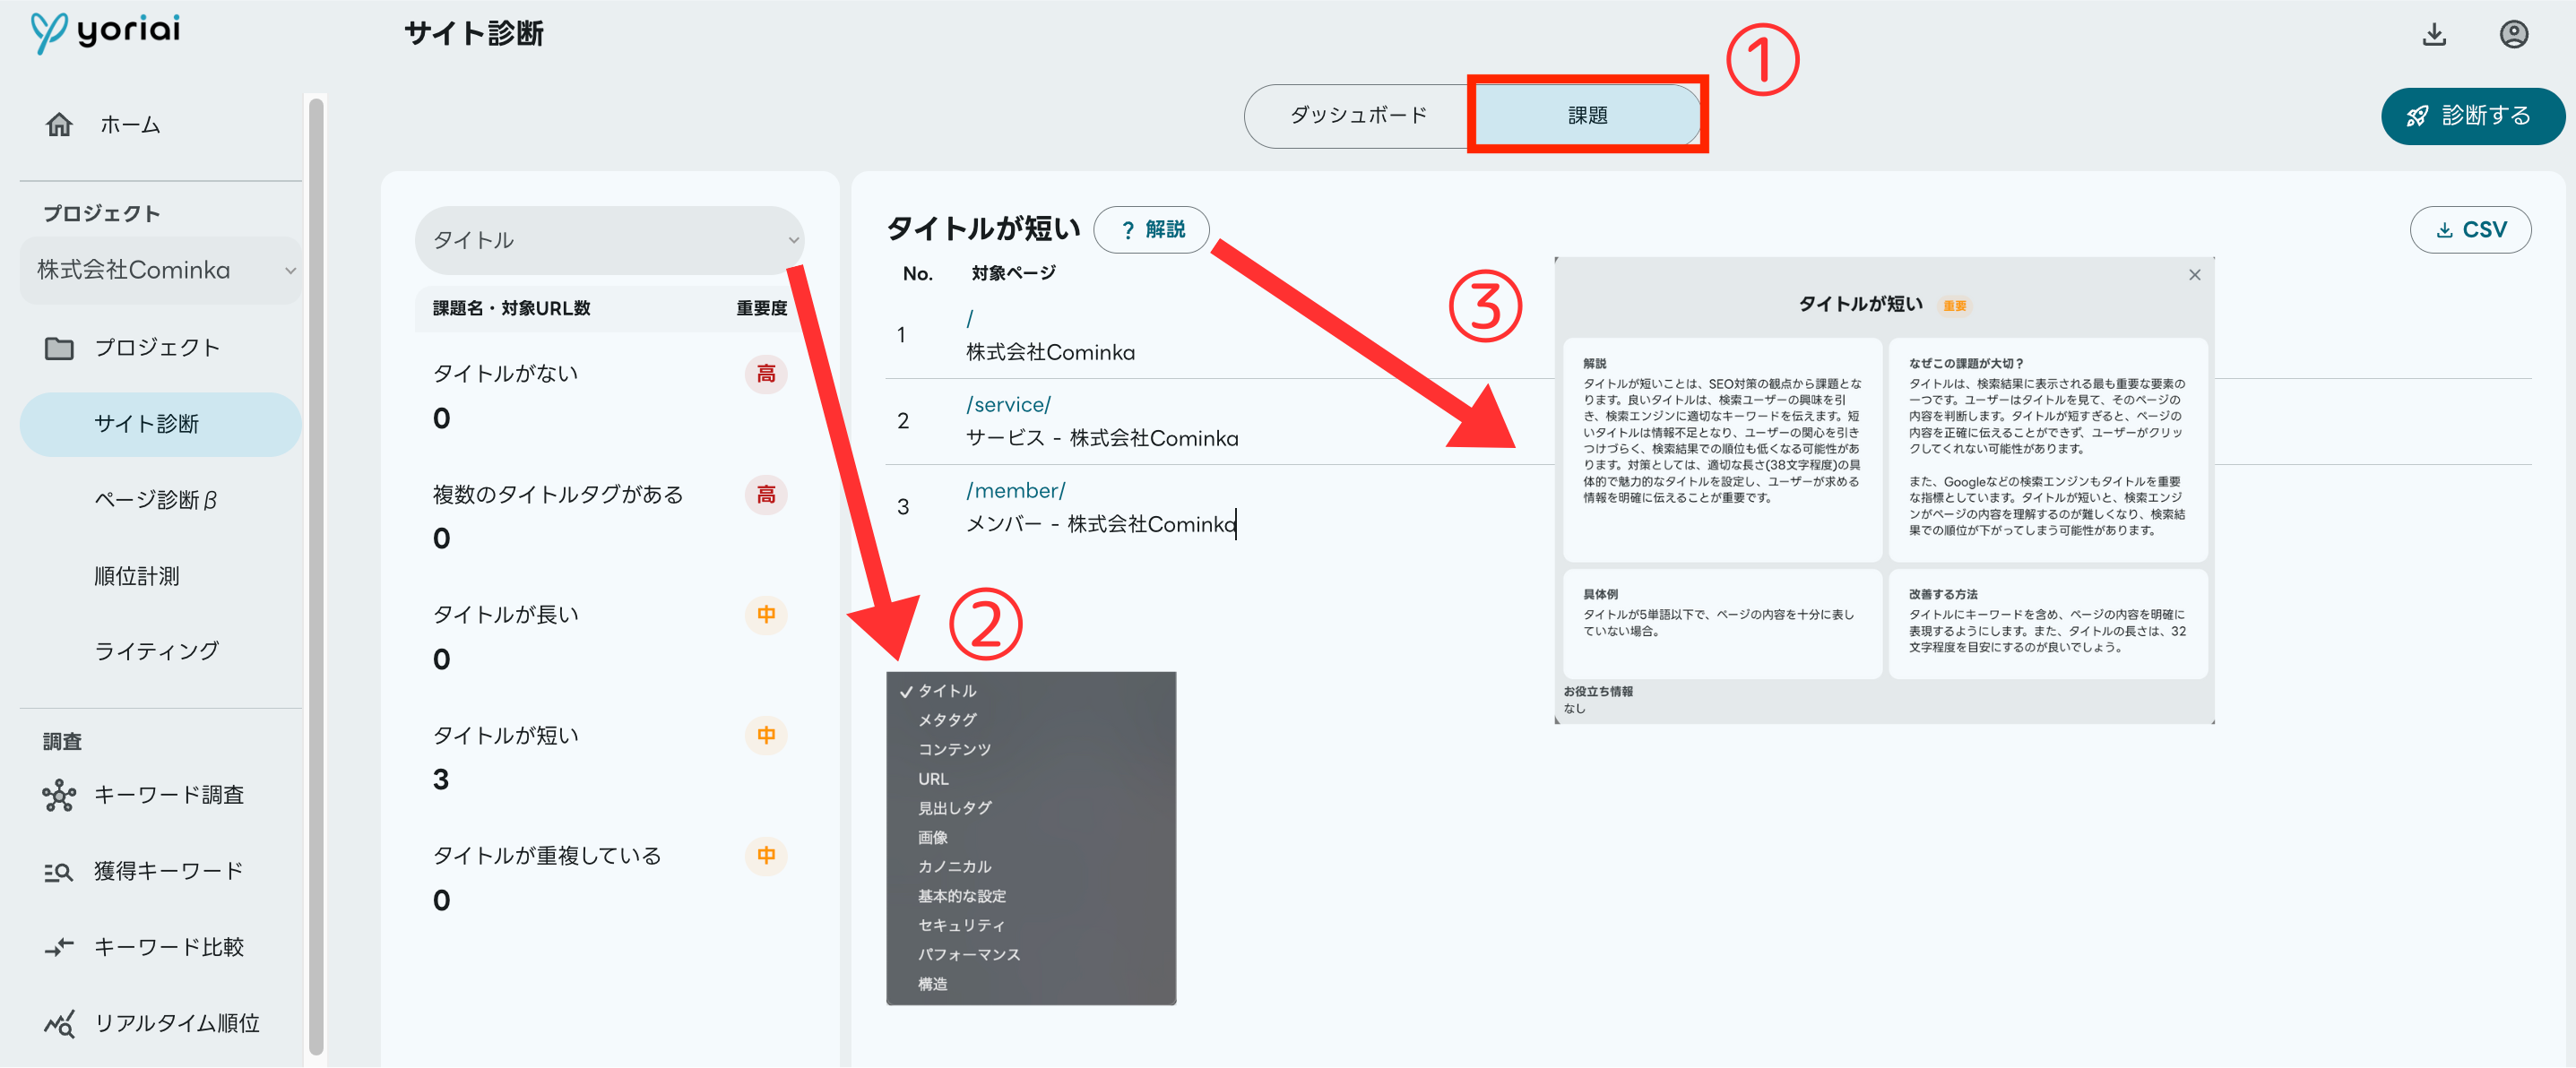
Task: Click the キーワード調査 network icon
Action: pyautogui.click(x=59, y=795)
